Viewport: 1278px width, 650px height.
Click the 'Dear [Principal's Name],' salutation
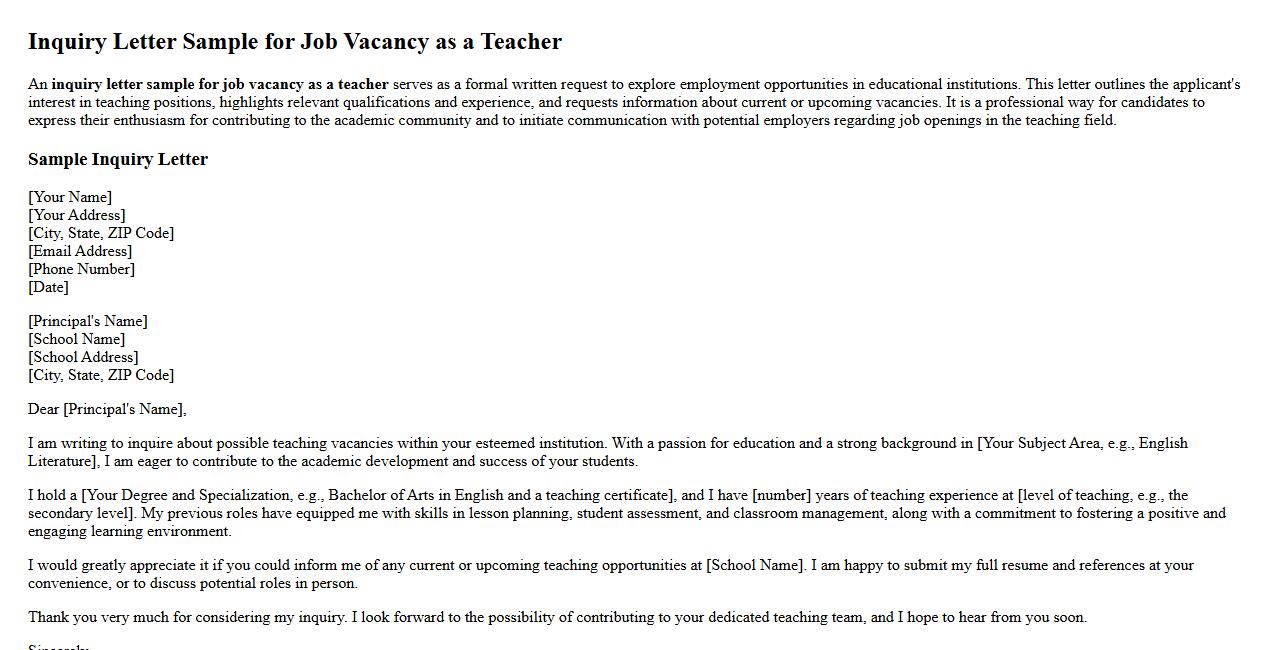107,409
